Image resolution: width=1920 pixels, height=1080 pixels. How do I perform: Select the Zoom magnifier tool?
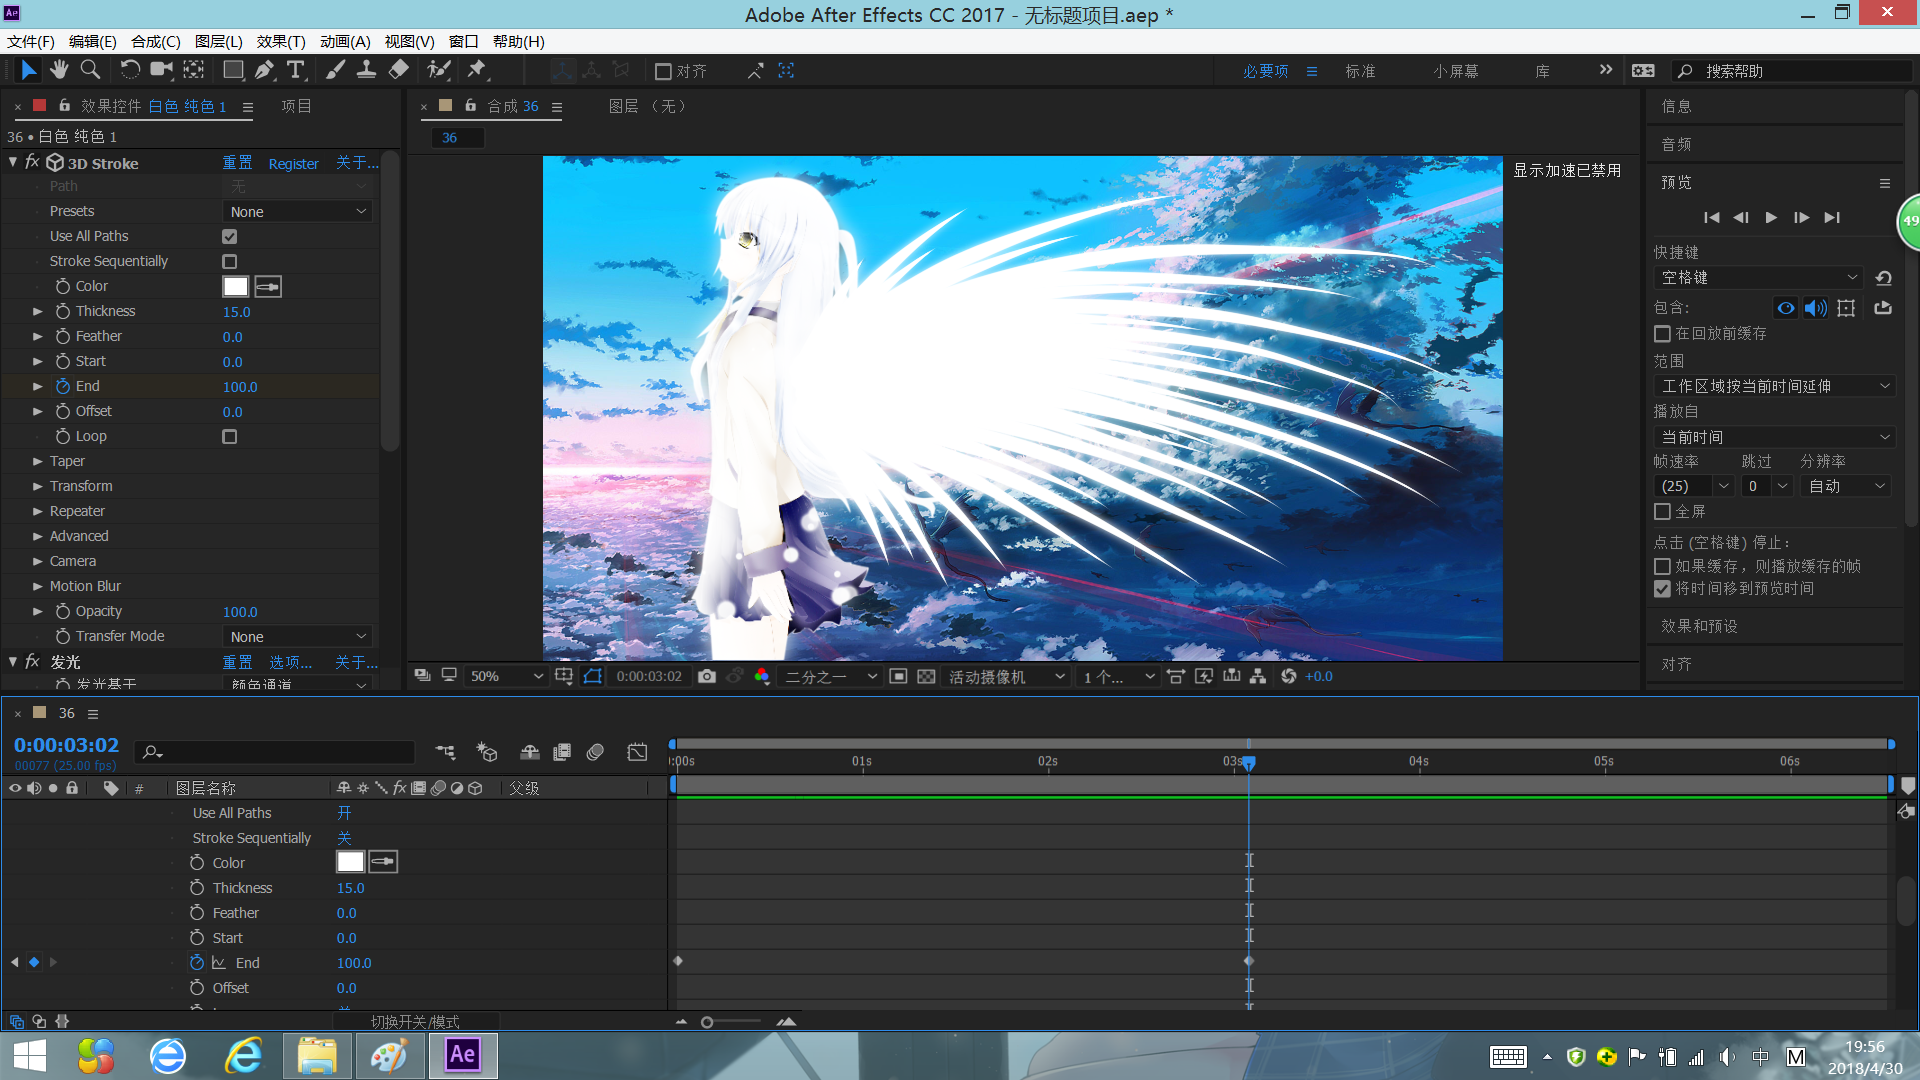click(x=90, y=70)
